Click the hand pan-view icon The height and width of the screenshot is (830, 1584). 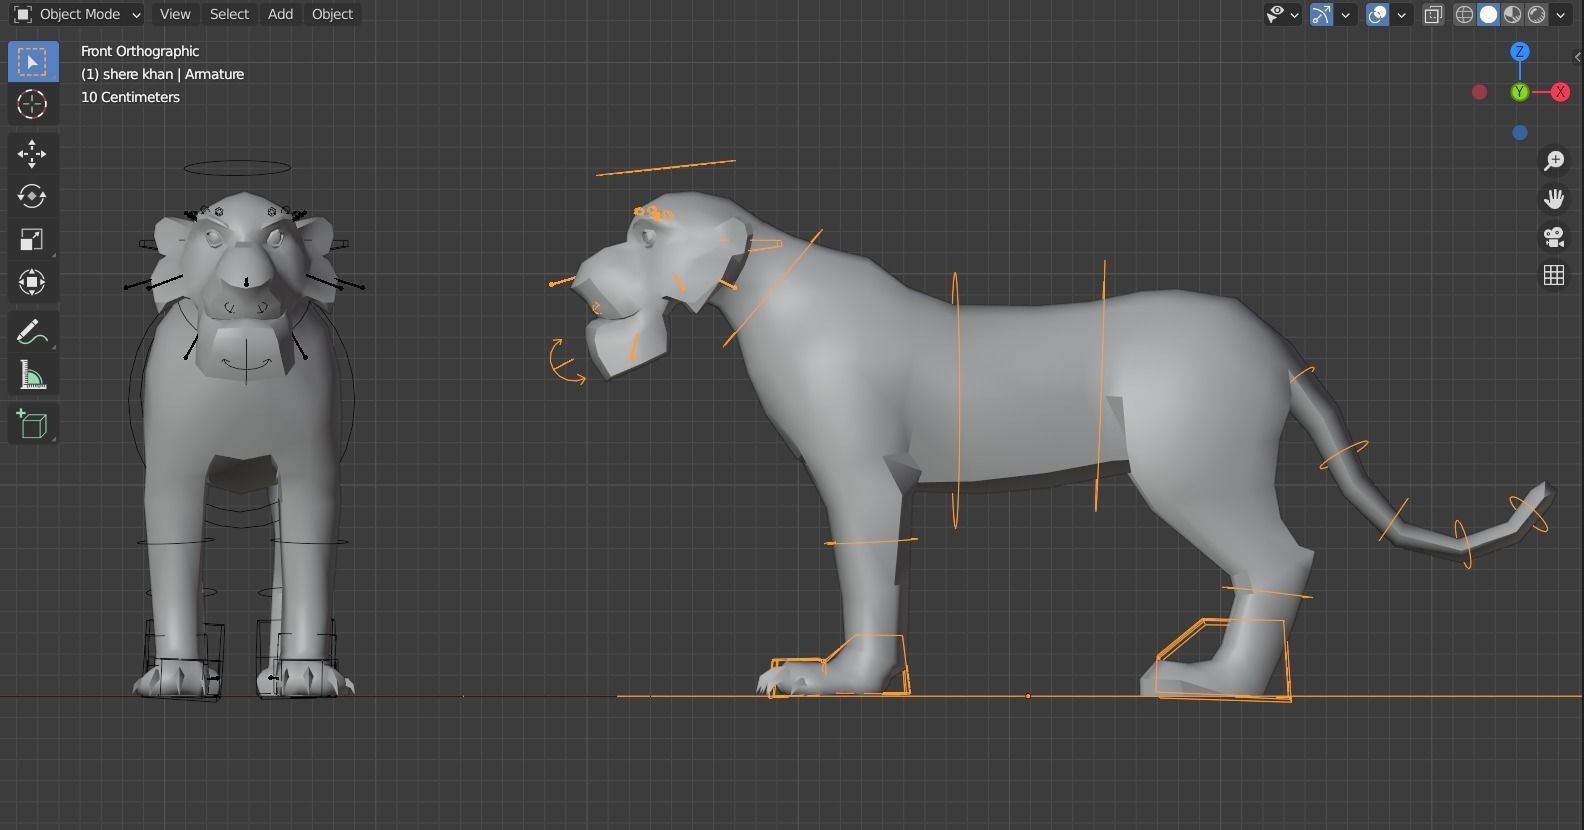click(1554, 198)
